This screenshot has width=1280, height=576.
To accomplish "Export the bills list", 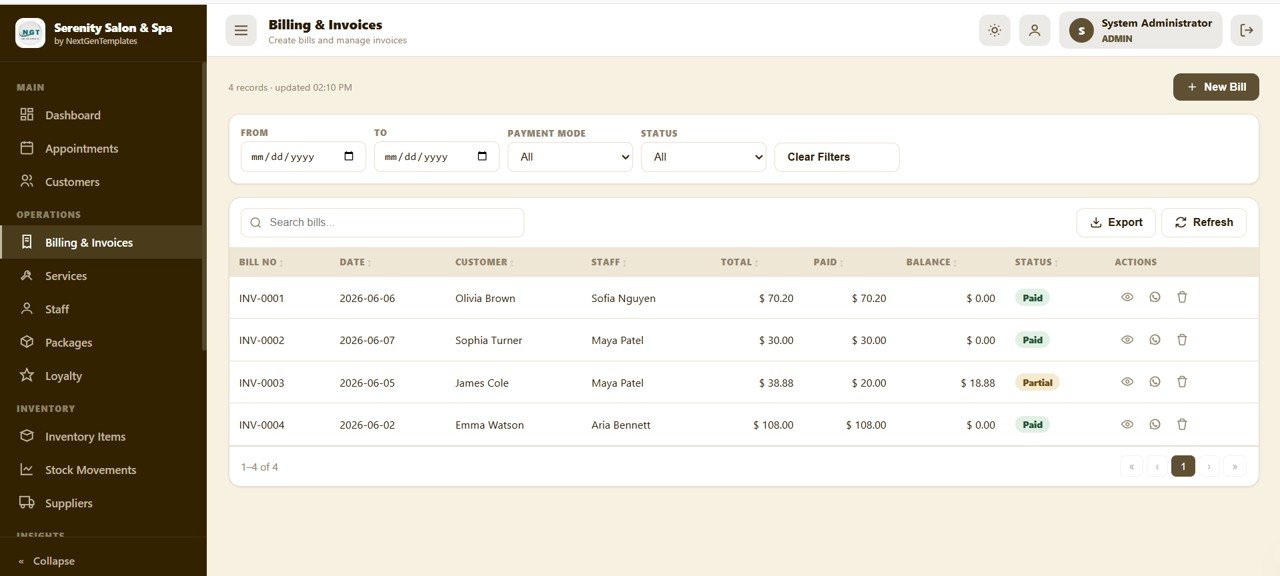I will (1116, 222).
